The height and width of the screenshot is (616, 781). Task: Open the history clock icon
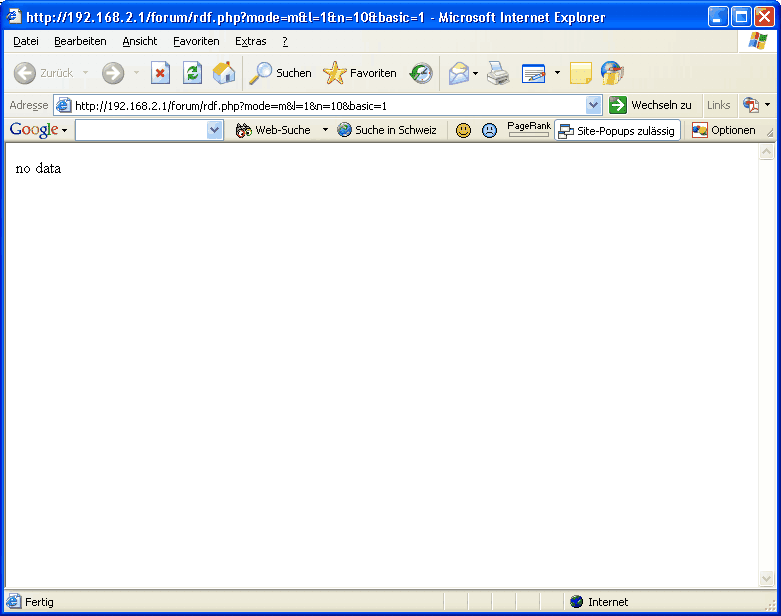(421, 73)
